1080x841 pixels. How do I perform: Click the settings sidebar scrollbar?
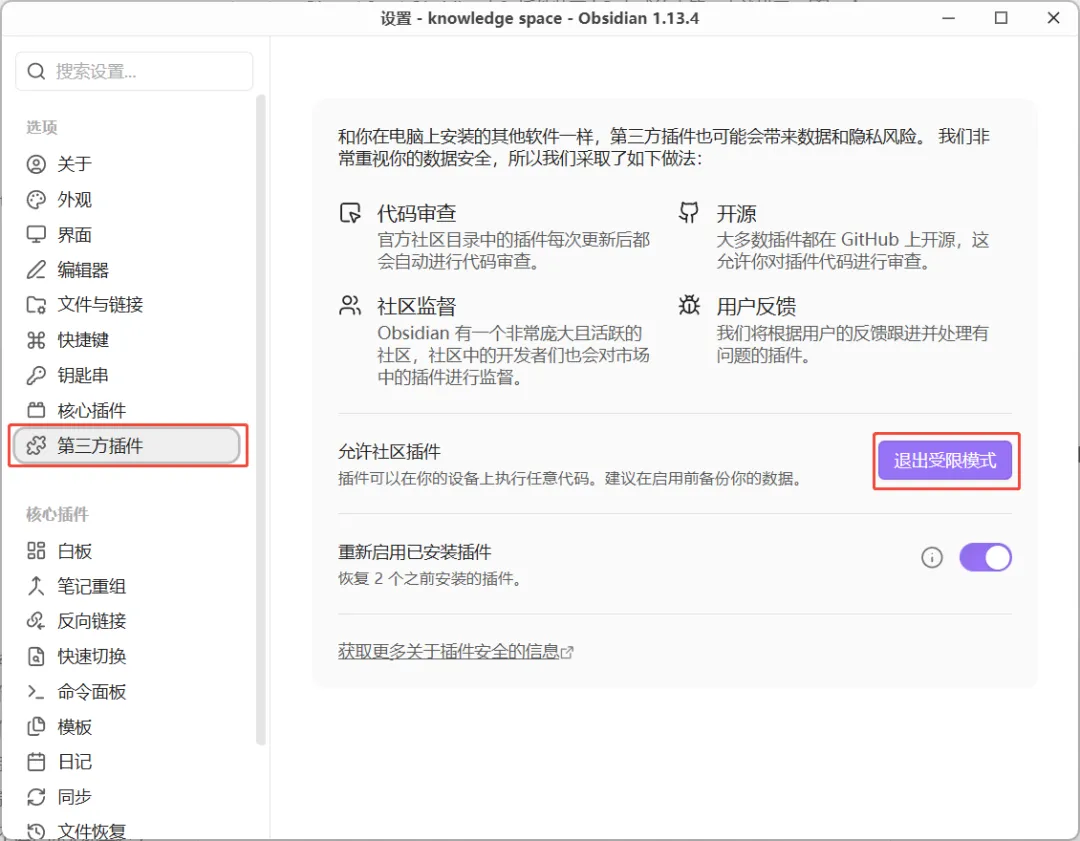point(260,420)
